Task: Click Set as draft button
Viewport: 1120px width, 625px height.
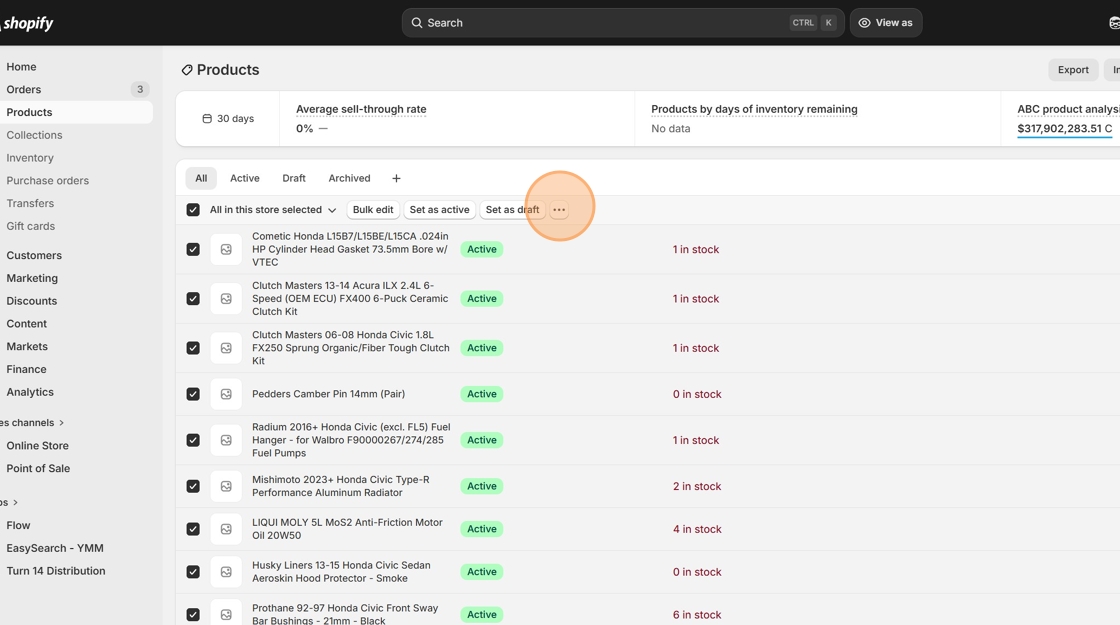Action: [x=512, y=210]
